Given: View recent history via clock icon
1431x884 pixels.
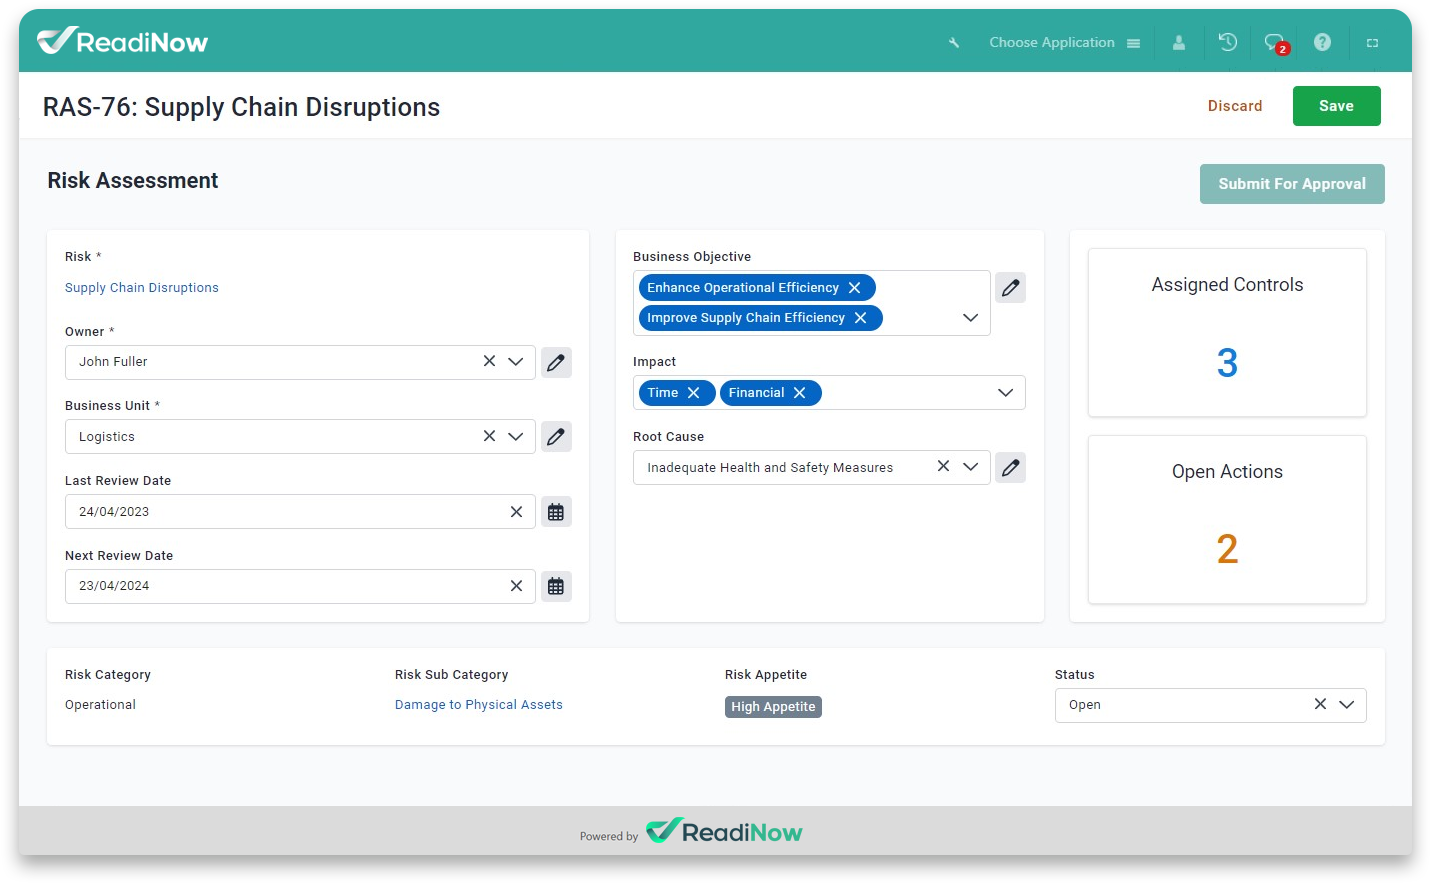Looking at the screenshot, I should tap(1227, 42).
